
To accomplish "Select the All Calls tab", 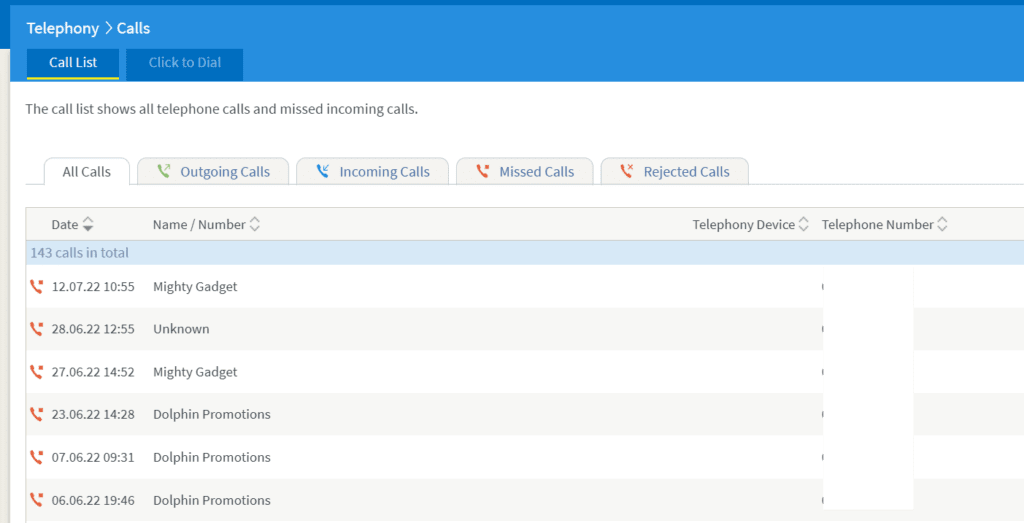I will coord(86,172).
